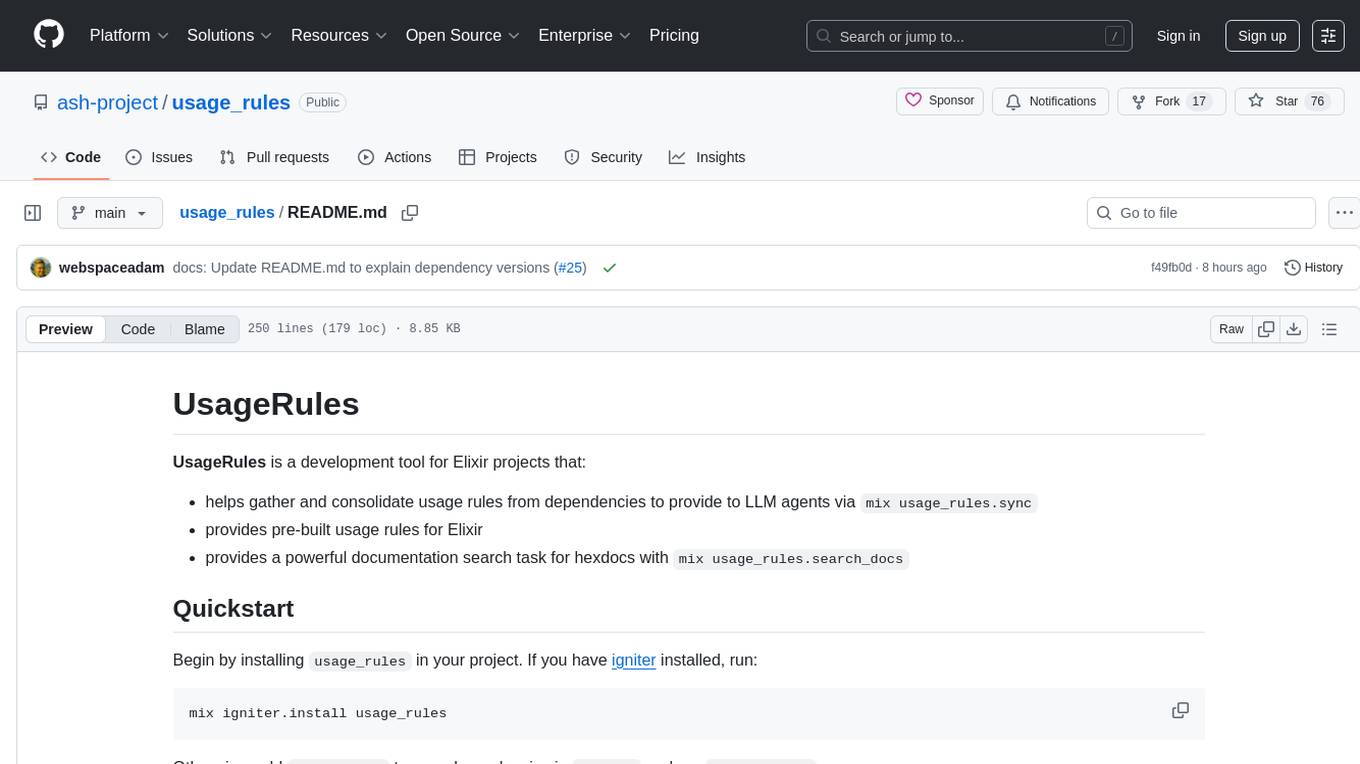Switch to the Code tab
The width and height of the screenshot is (1360, 764).
(x=71, y=157)
